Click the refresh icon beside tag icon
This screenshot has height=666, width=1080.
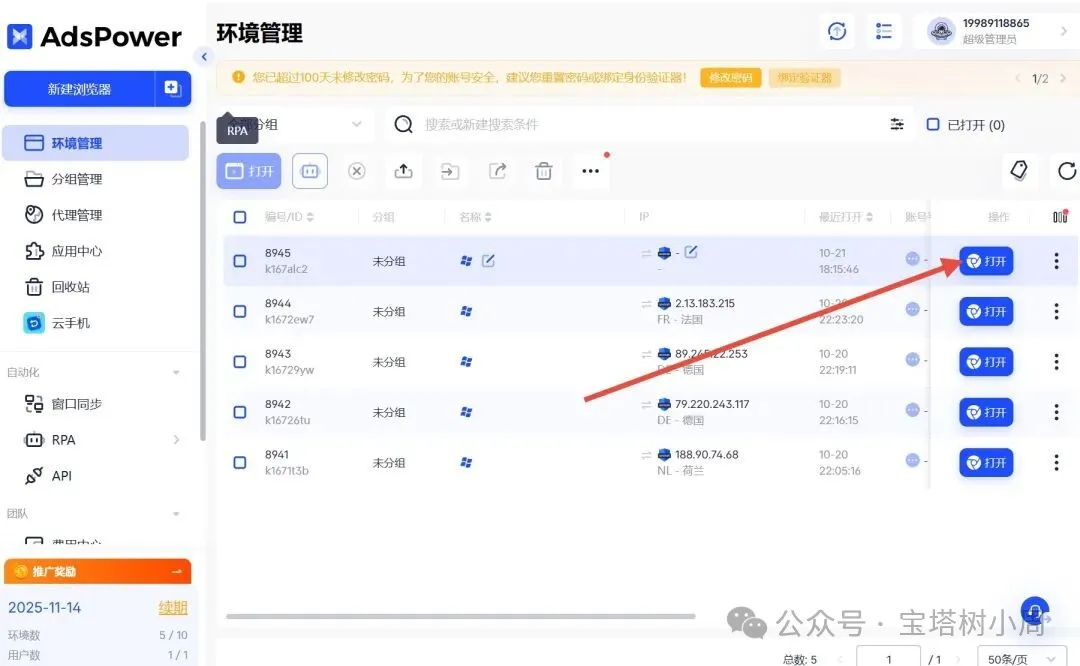pyautogui.click(x=1066, y=171)
